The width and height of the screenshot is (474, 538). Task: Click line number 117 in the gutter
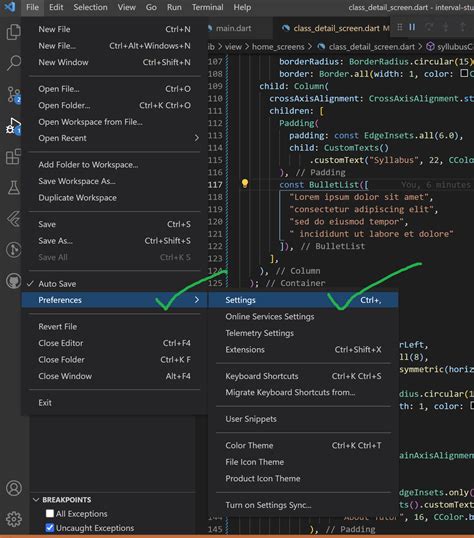tap(215, 185)
